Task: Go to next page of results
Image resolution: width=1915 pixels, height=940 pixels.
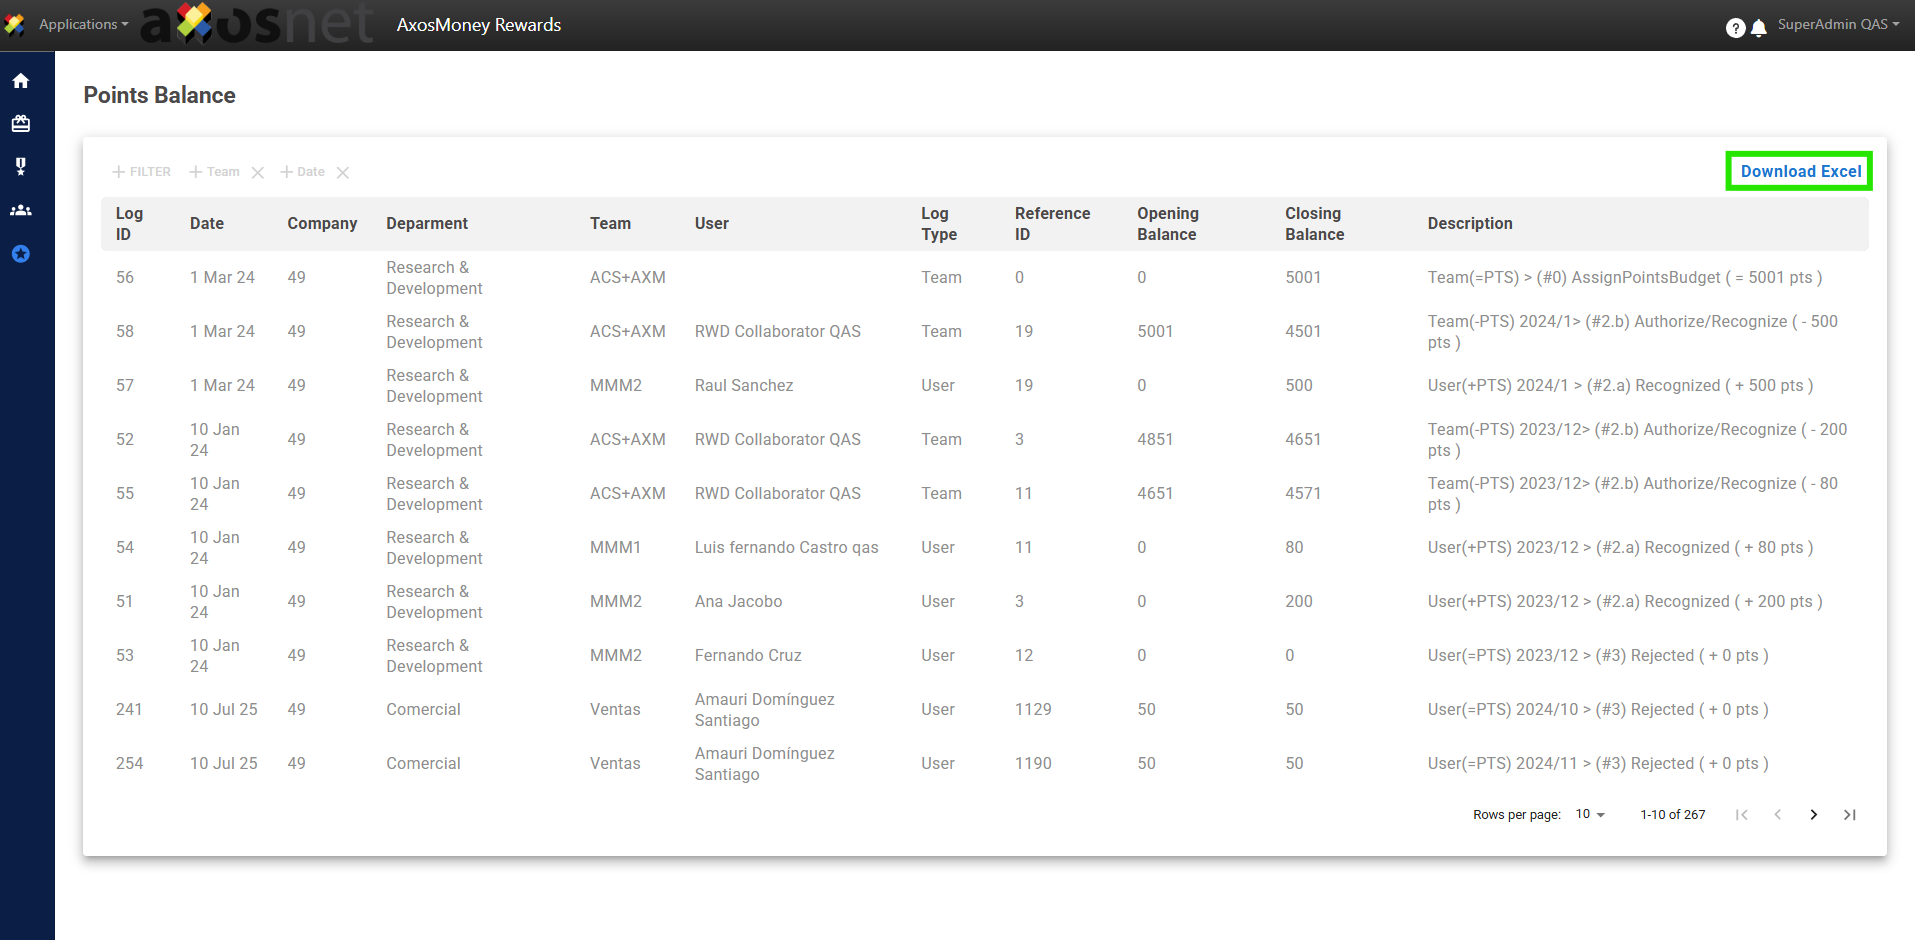Action: click(x=1813, y=815)
